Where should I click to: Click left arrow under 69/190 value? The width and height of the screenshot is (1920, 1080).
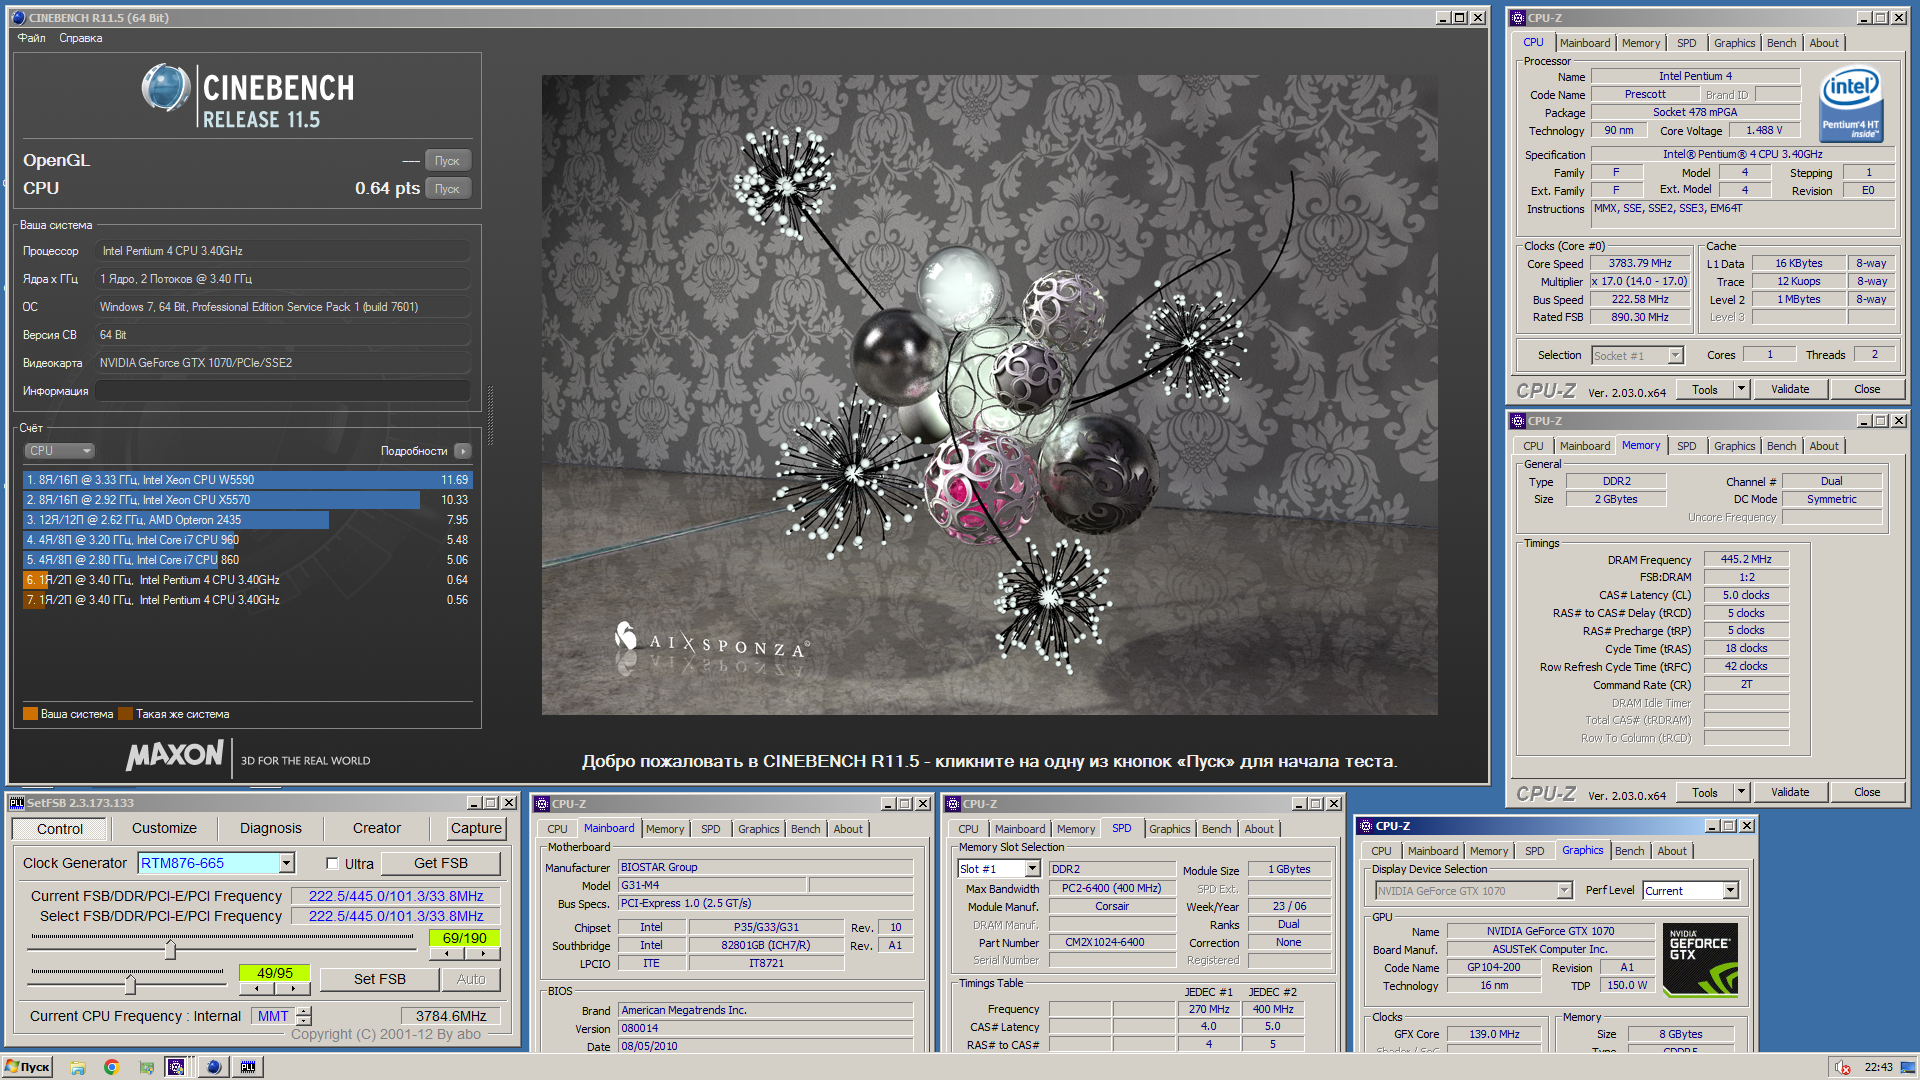447,954
